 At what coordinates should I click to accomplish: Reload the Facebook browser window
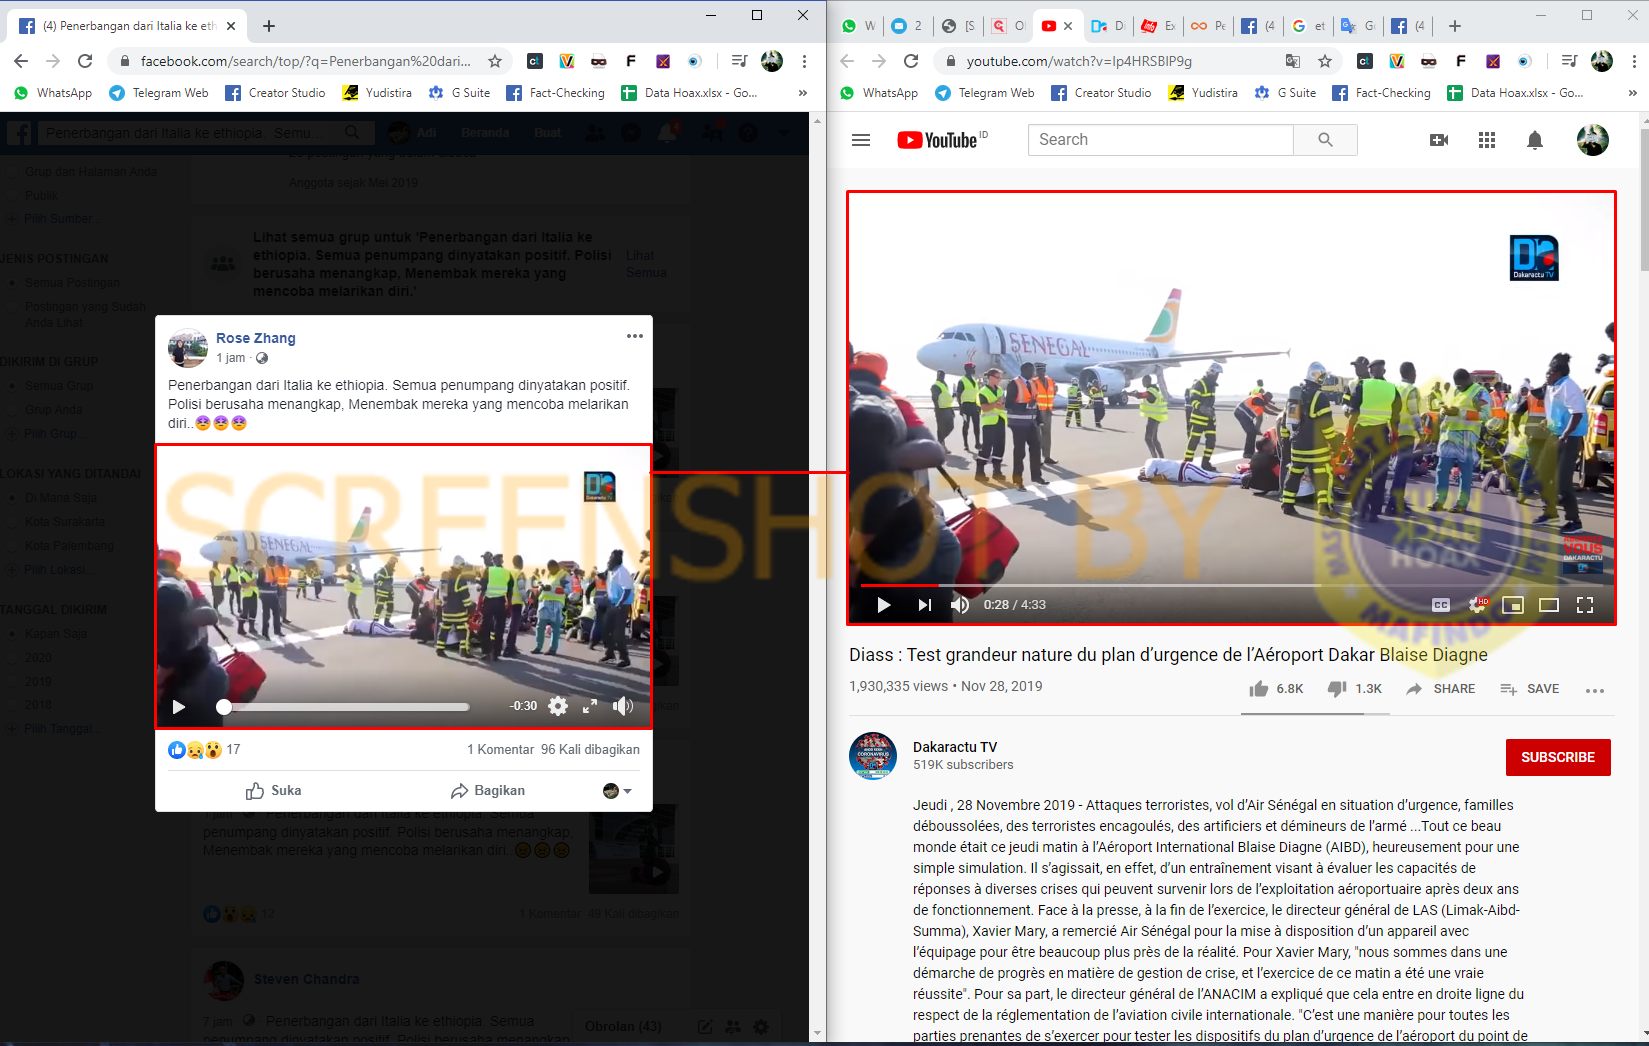tap(85, 61)
